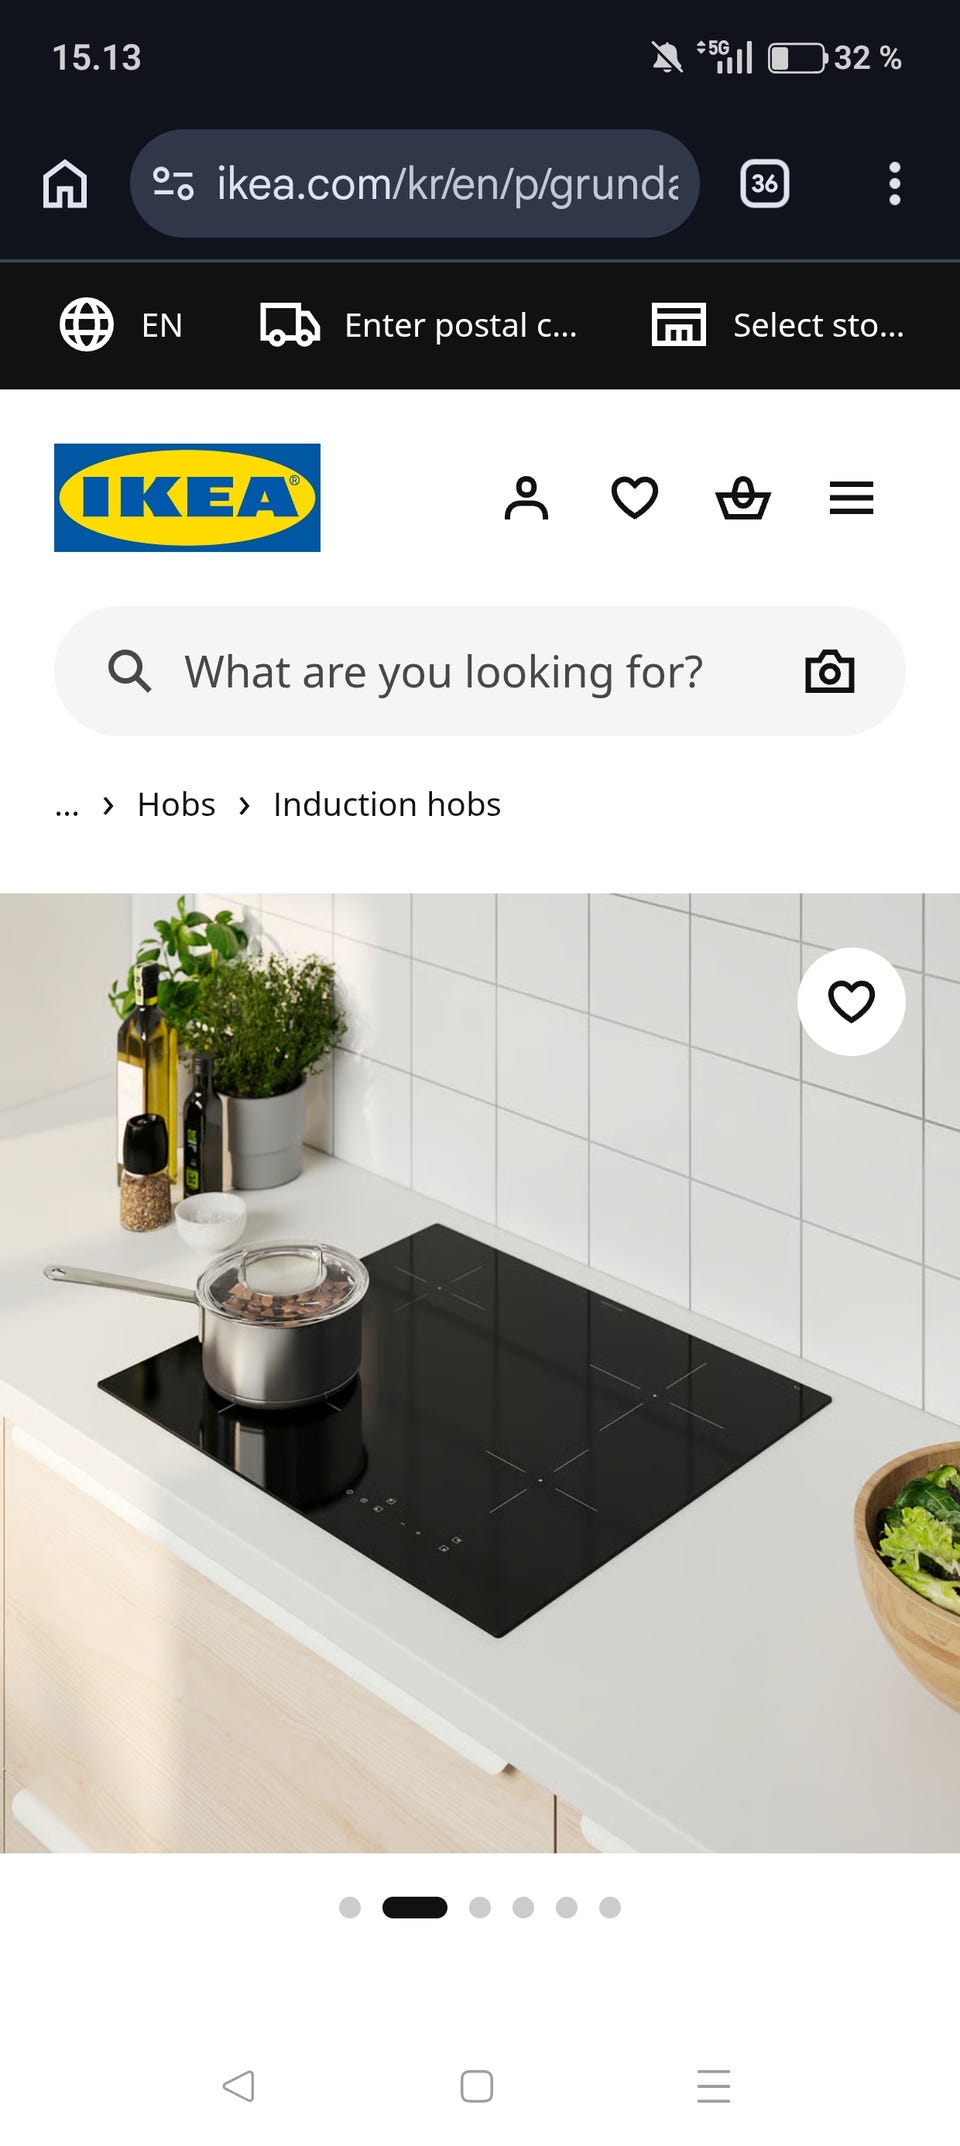
Task: Tap the site settings icon in address bar
Action: (173, 184)
